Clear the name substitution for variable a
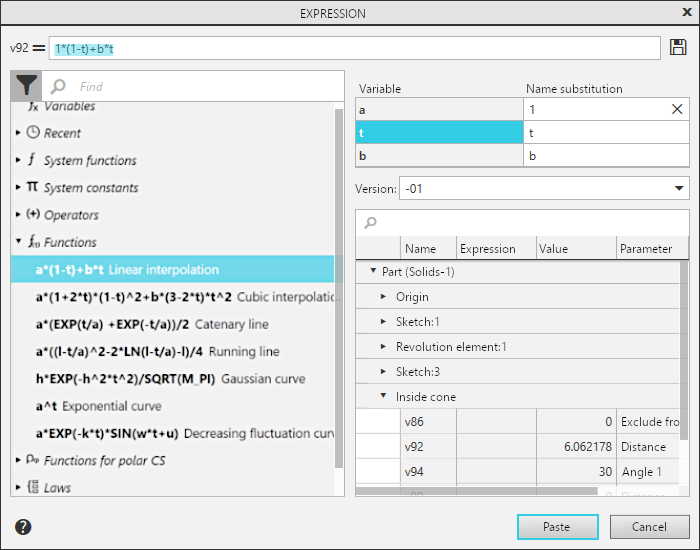 pyautogui.click(x=677, y=109)
